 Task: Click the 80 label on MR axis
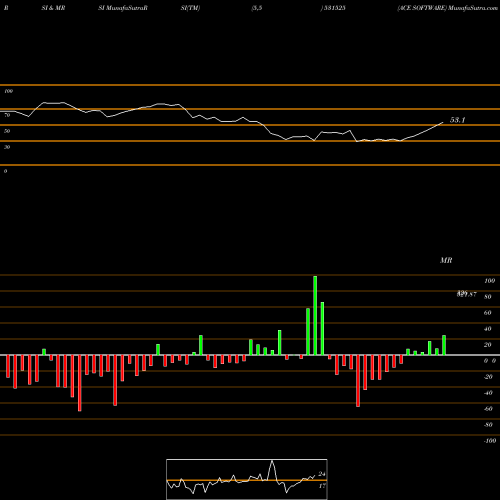click(x=488, y=297)
